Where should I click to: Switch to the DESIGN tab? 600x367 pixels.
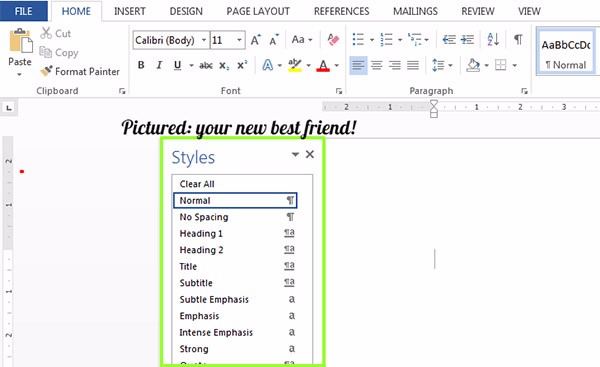(186, 11)
